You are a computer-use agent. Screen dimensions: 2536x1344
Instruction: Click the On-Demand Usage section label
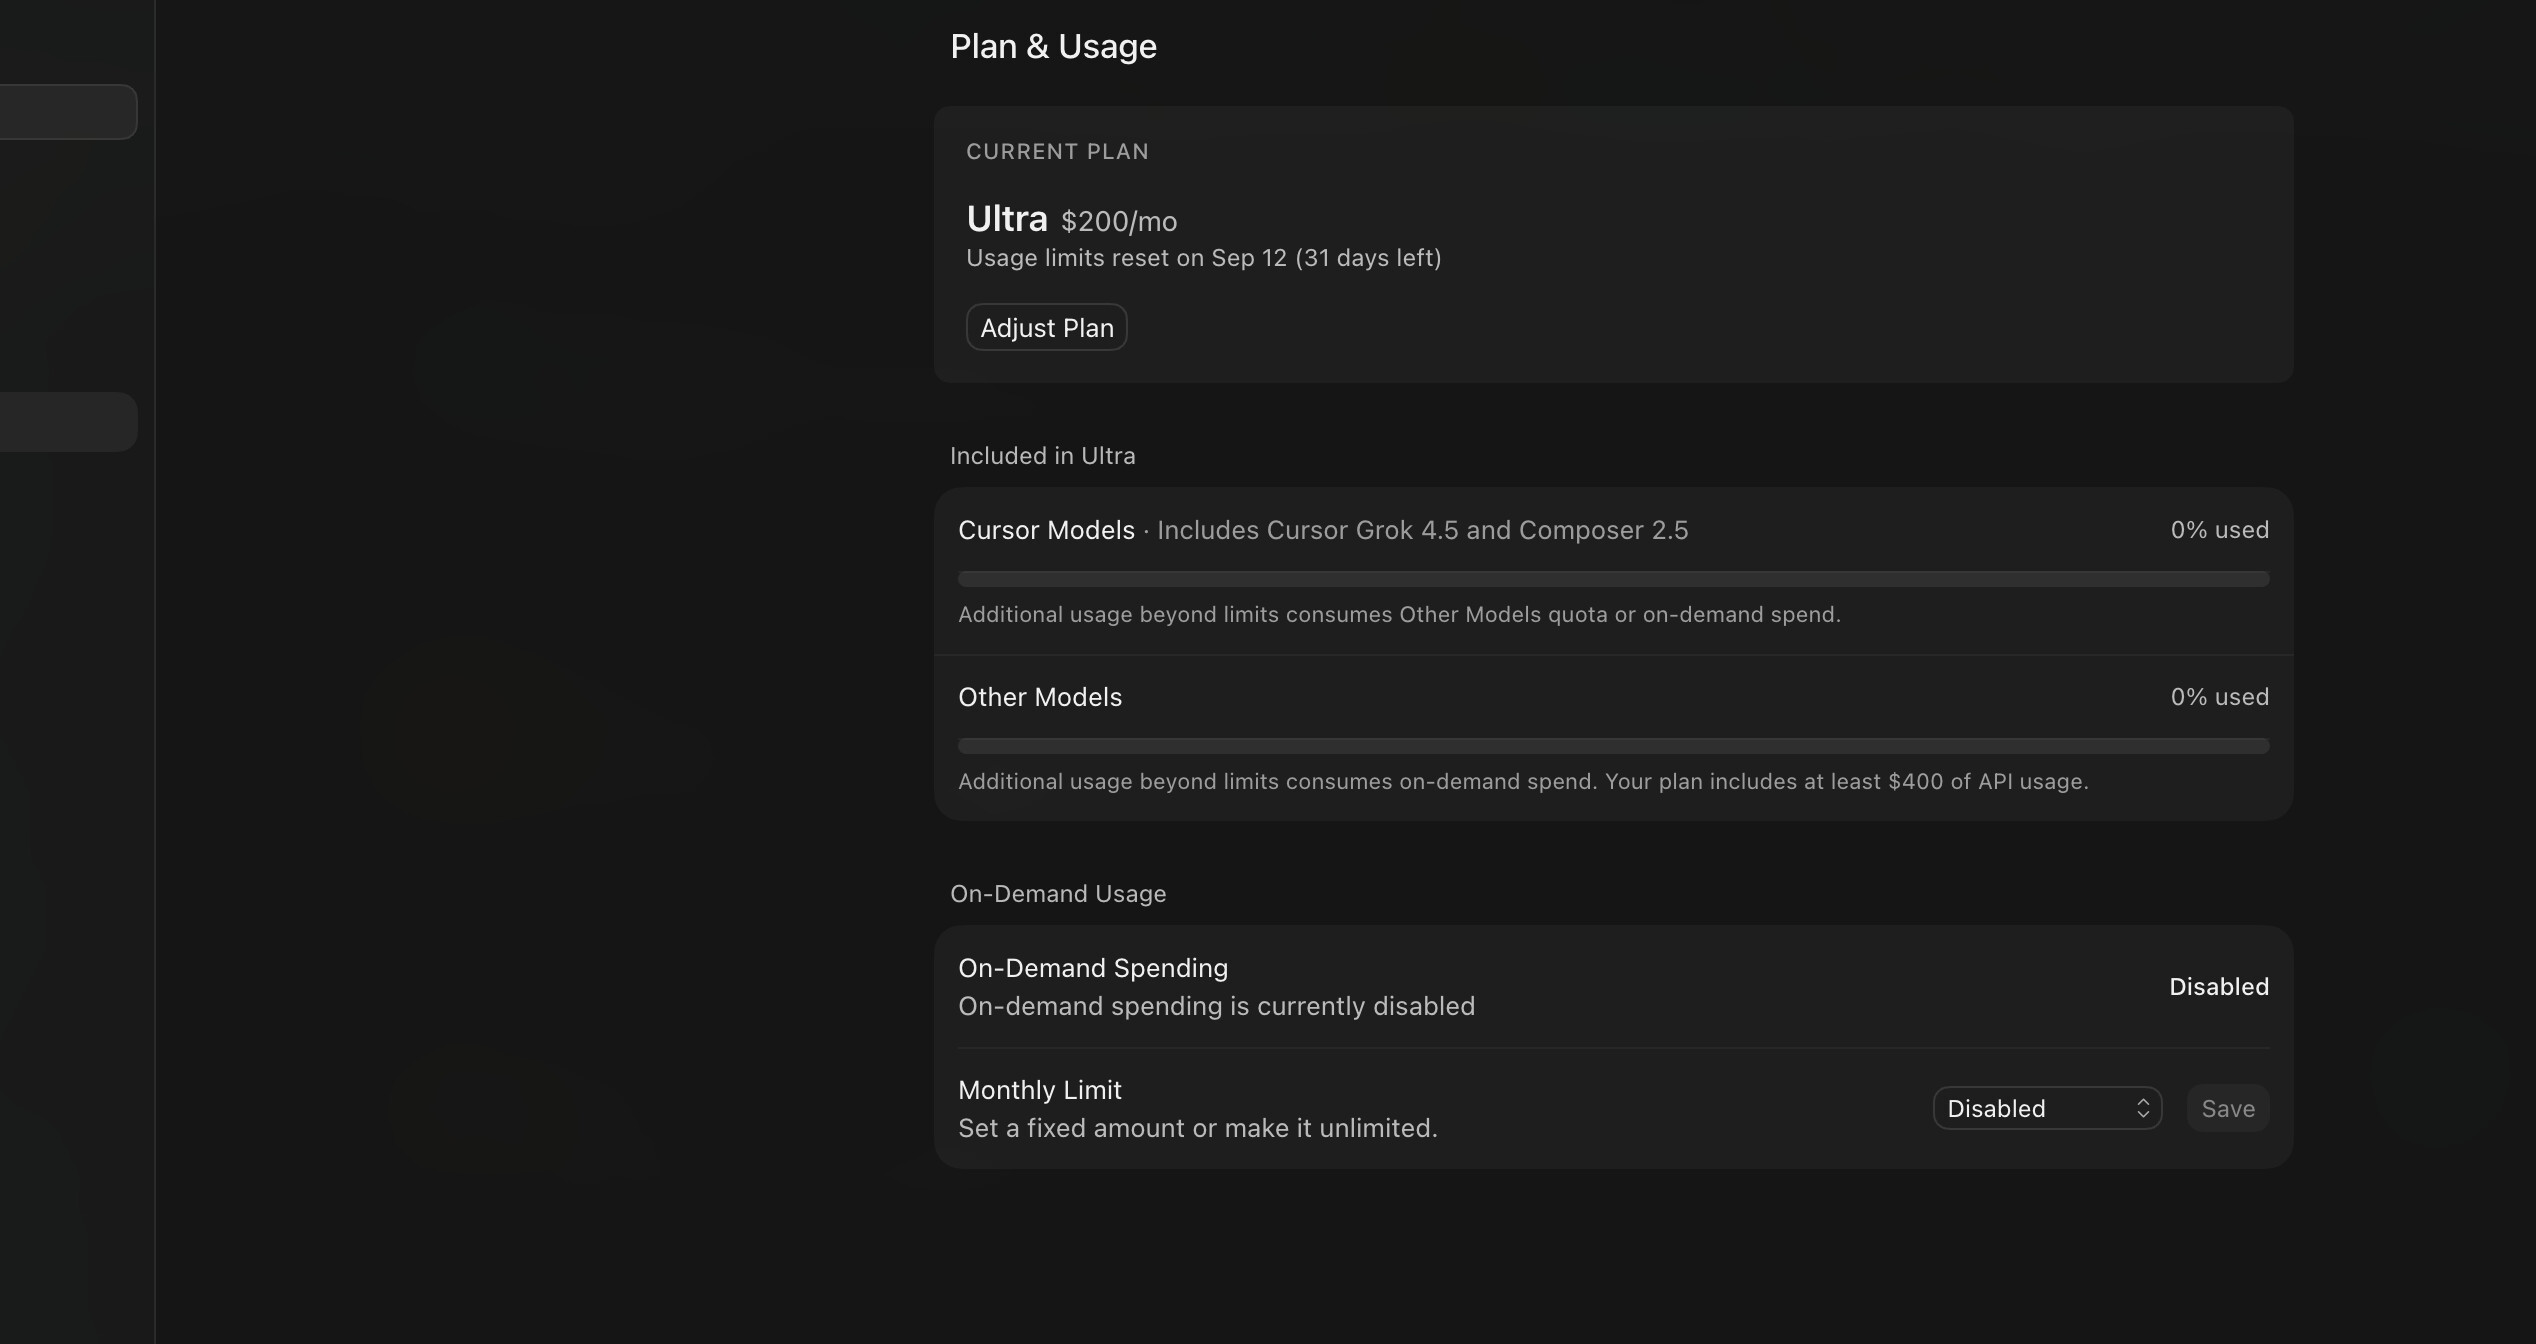(1058, 894)
